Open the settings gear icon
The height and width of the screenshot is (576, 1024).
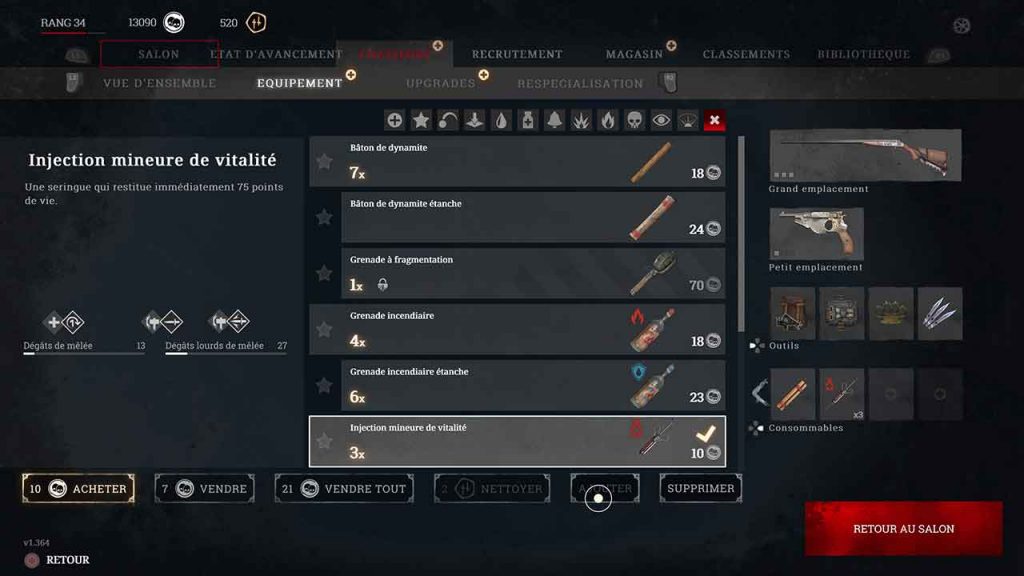961,25
